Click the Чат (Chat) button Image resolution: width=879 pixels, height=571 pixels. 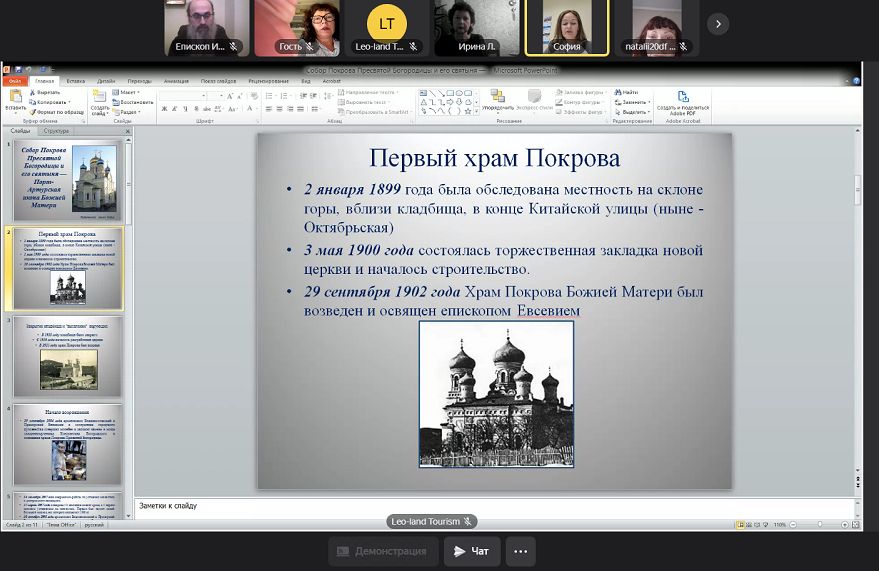[x=471, y=551]
